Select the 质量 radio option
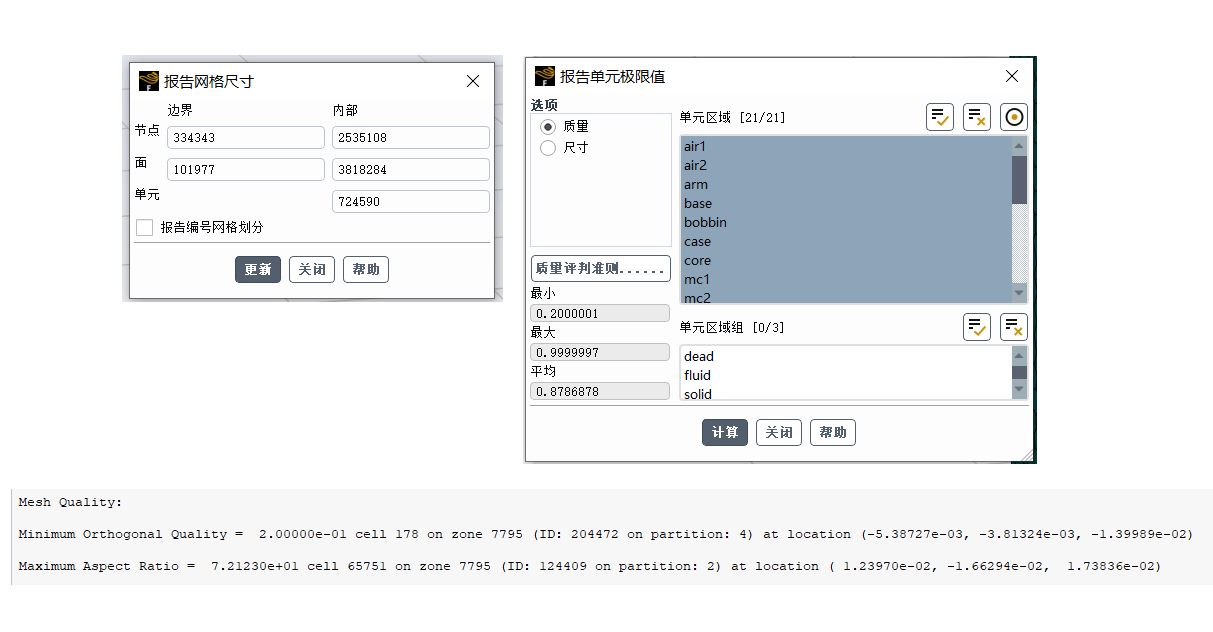 [548, 127]
